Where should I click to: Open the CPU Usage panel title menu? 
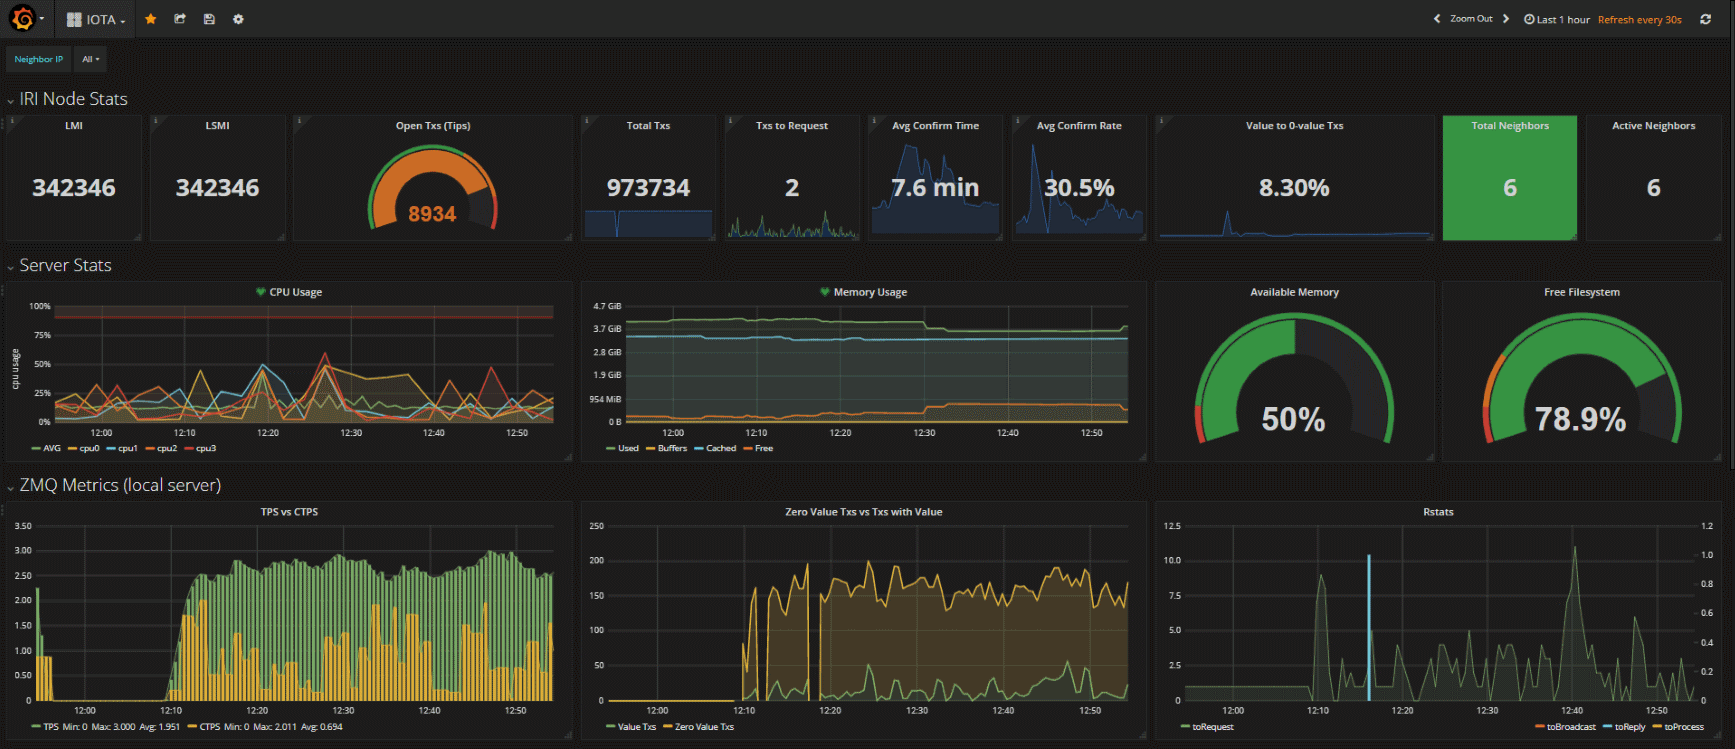296,292
